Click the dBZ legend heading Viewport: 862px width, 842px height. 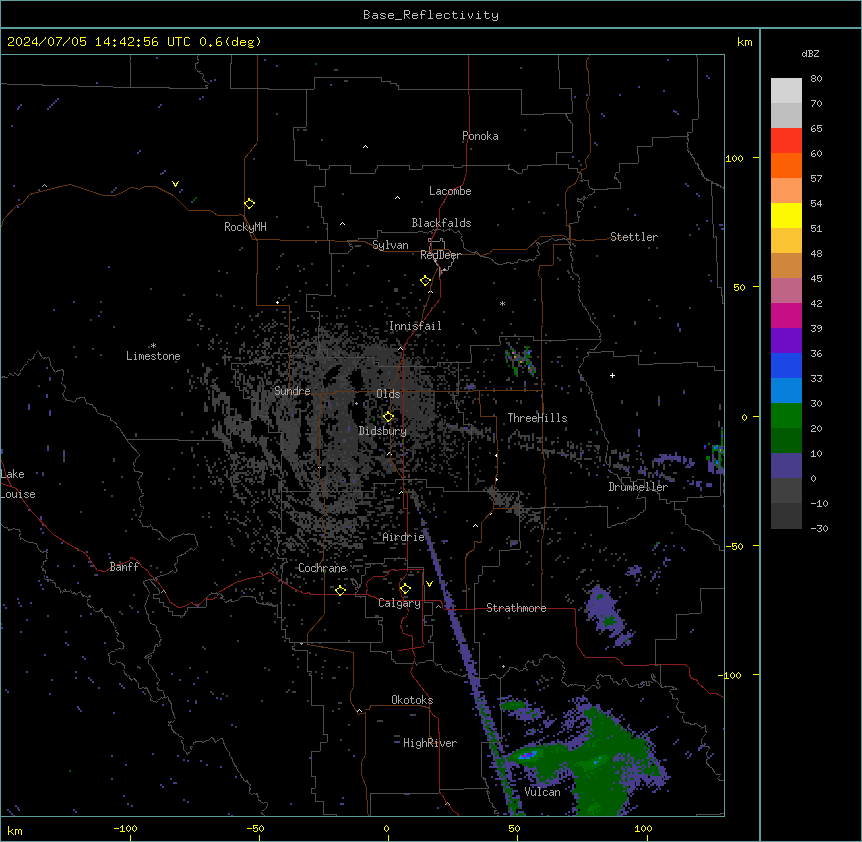click(810, 53)
